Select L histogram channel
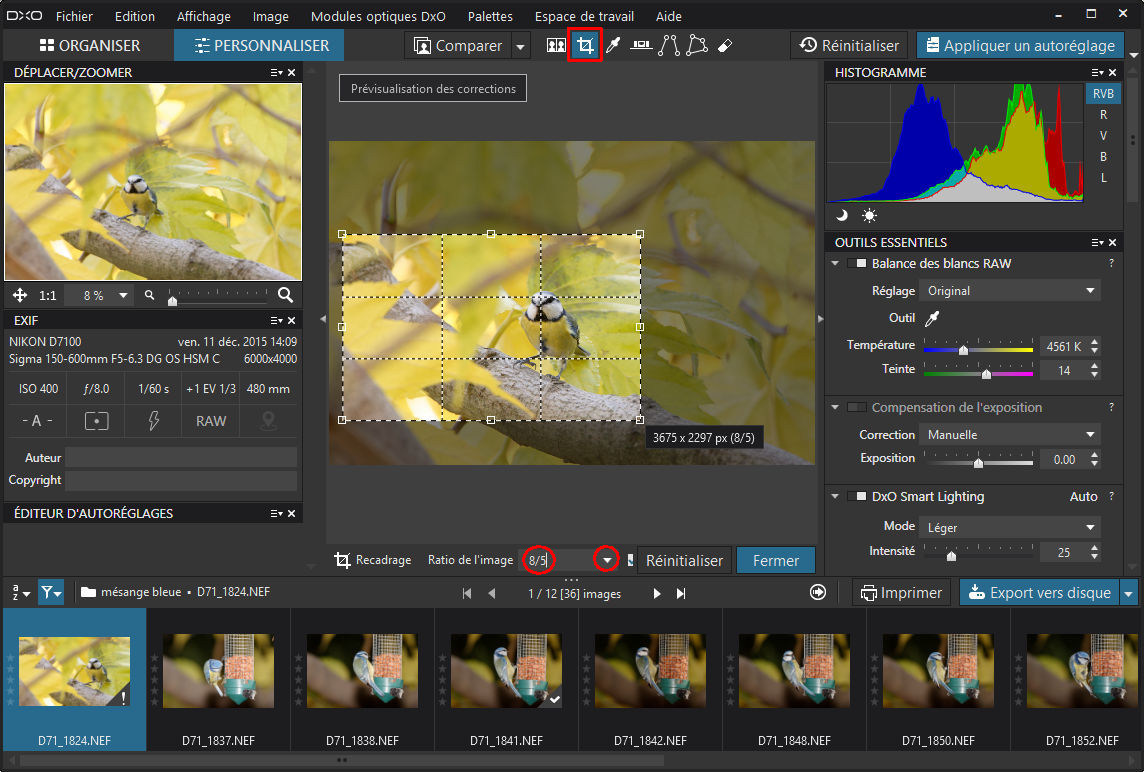Viewport: 1144px width, 772px height. coord(1103,178)
